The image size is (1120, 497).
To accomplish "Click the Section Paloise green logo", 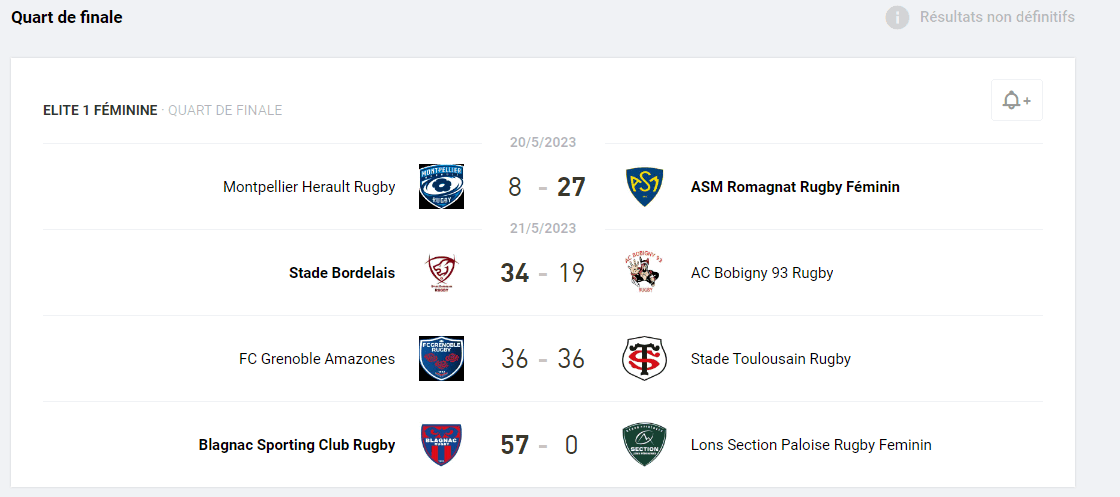I will 644,445.
